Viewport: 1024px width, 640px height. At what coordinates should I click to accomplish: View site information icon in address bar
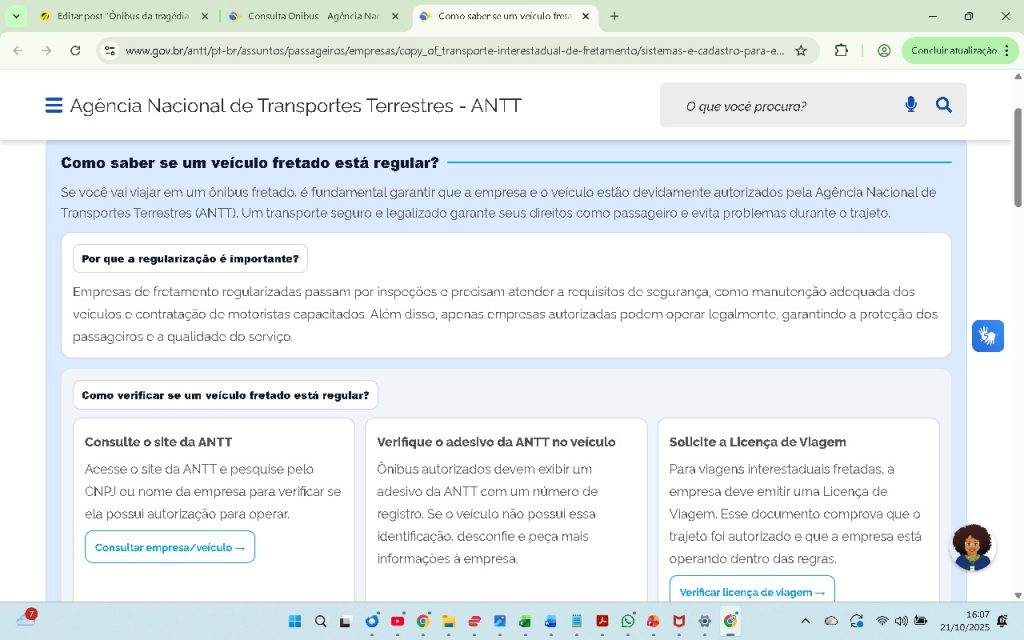(x=110, y=50)
